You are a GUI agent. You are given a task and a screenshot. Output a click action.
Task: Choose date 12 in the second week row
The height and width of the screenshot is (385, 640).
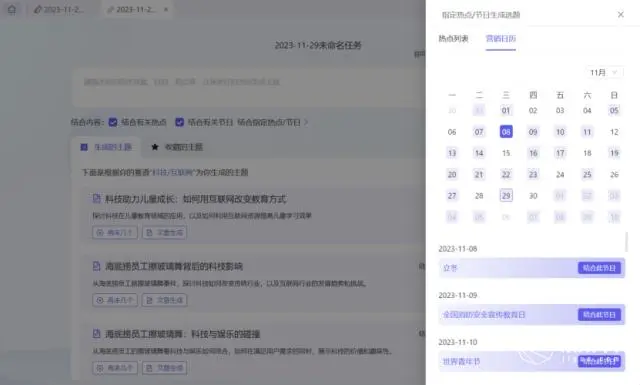614,132
